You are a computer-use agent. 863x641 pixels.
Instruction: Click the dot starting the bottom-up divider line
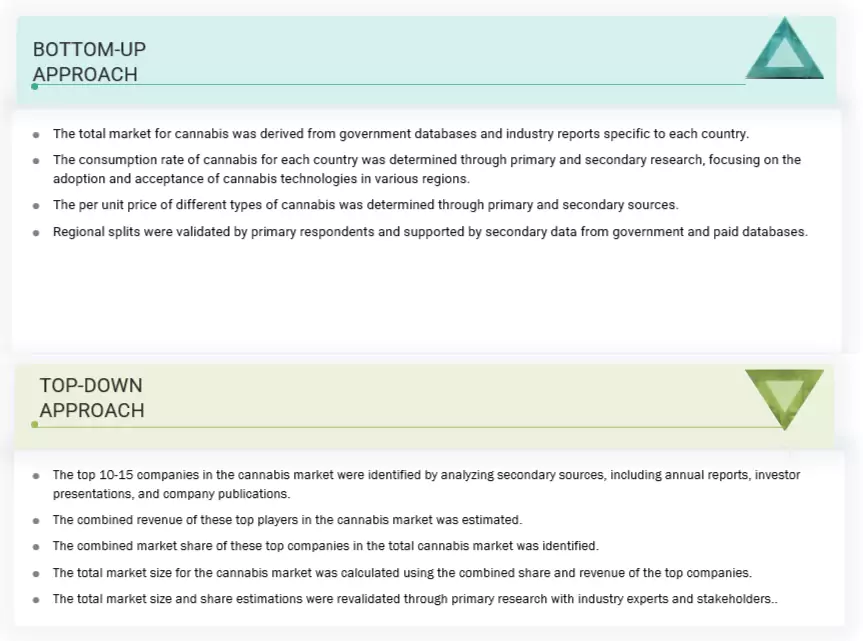click(35, 87)
